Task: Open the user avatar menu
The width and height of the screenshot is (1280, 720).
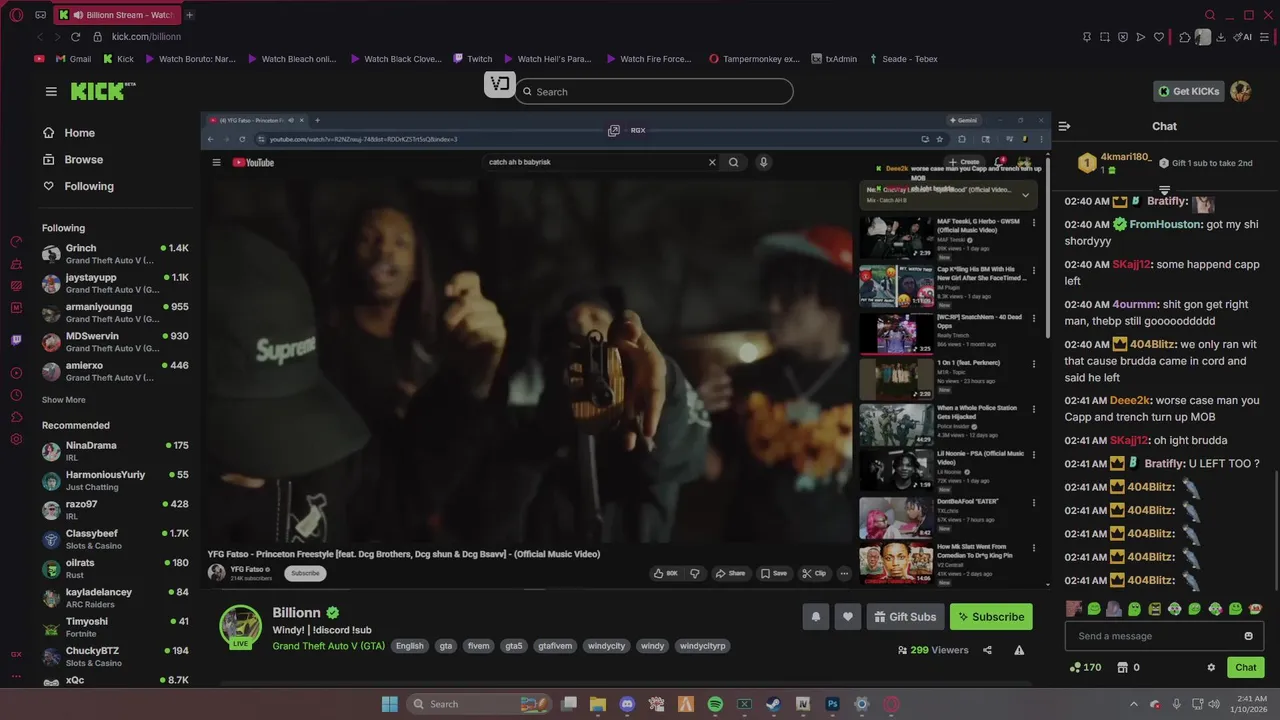Action: 1240,91
